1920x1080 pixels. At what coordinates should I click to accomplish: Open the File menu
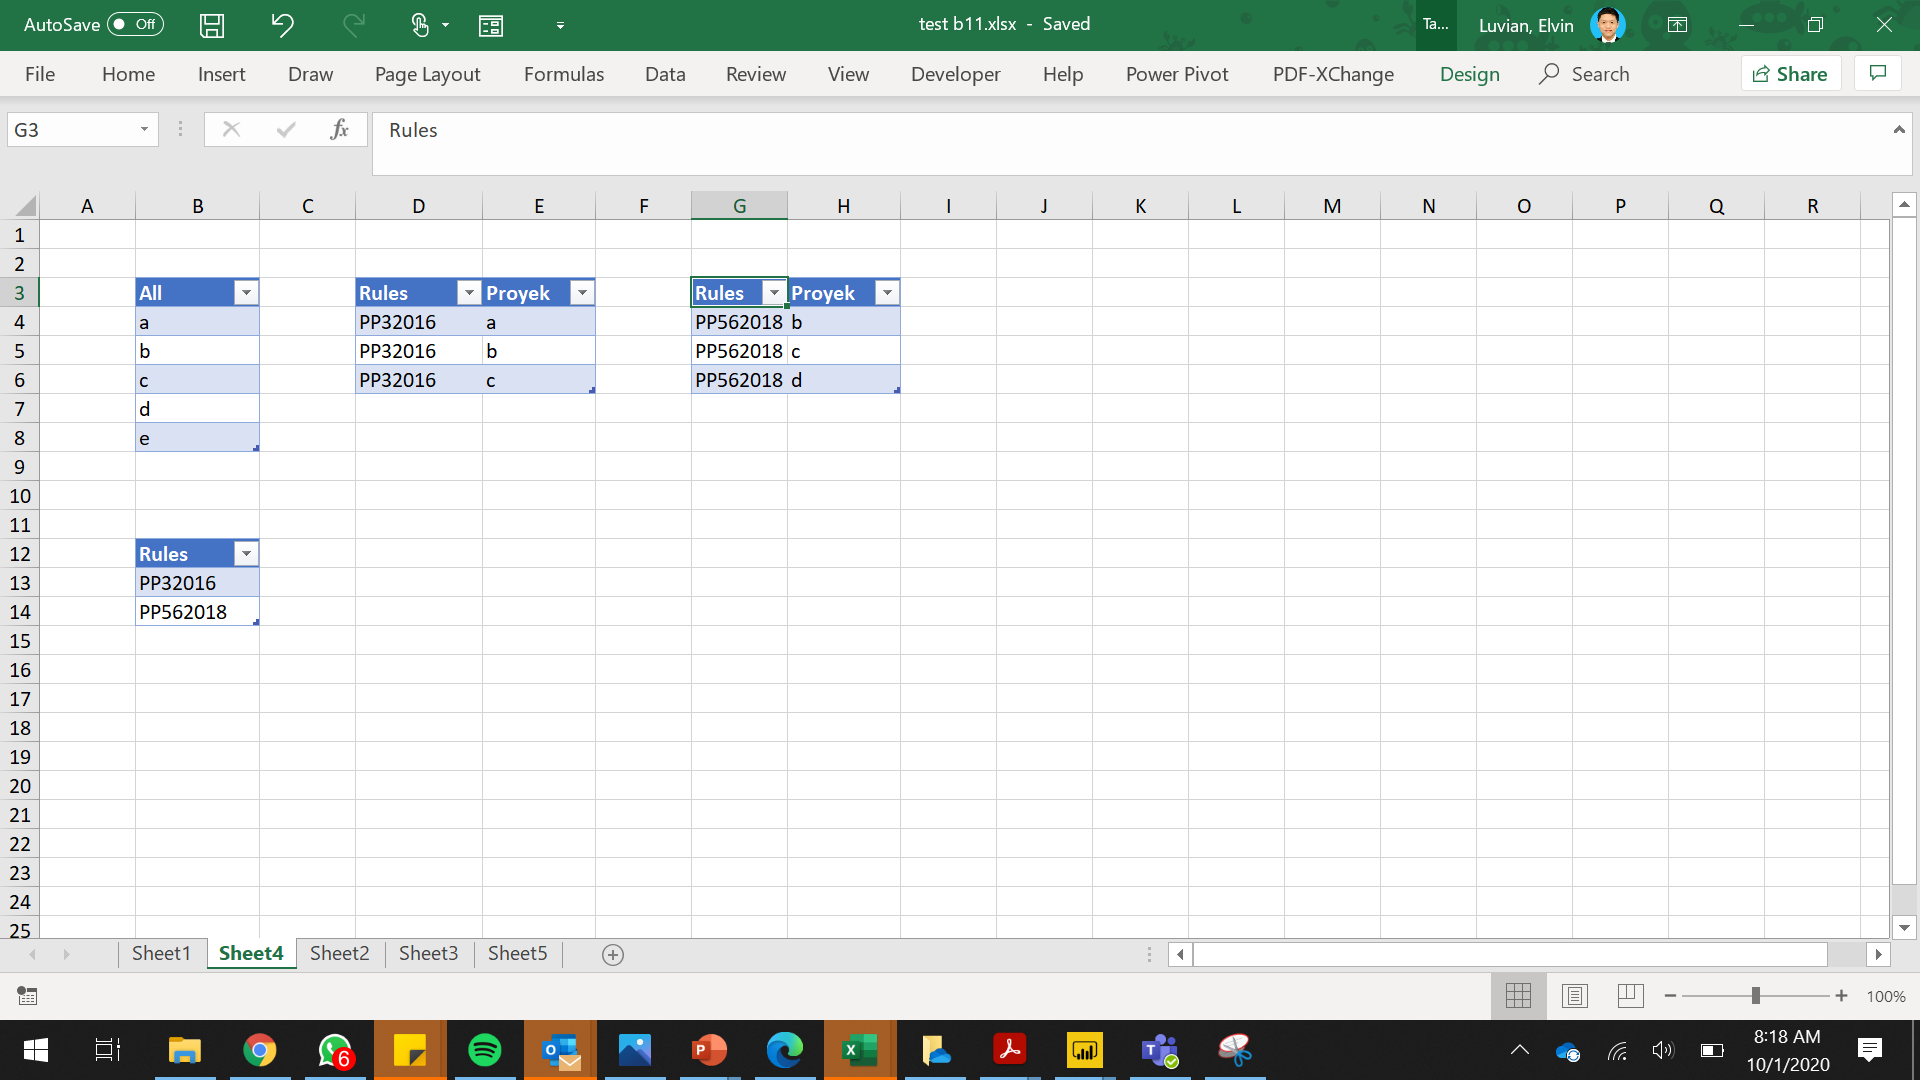40,74
